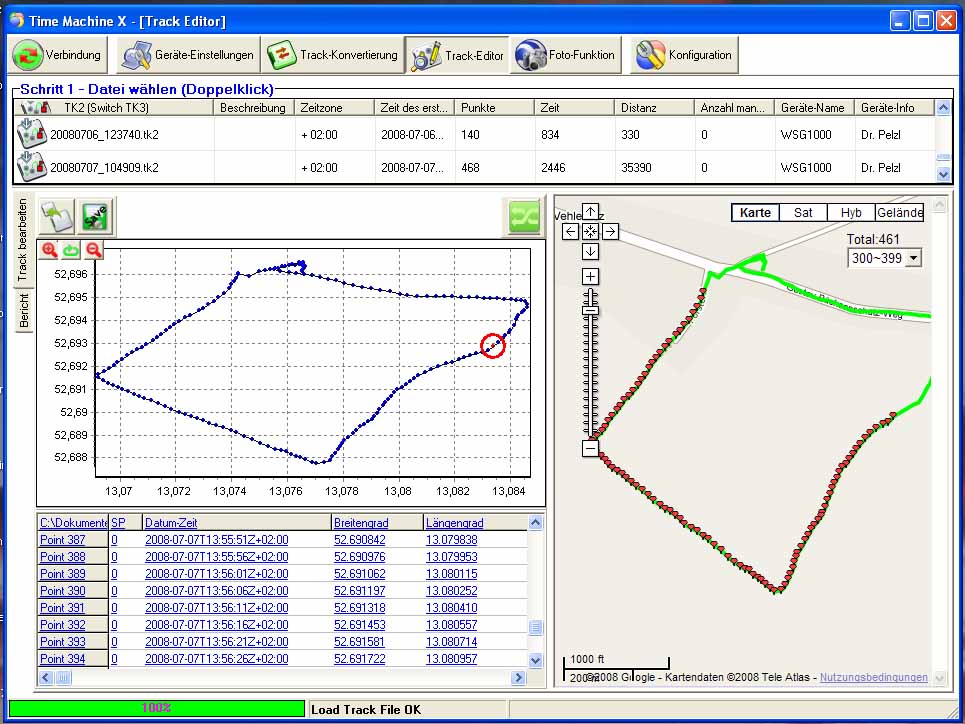Screen dimensions: 965x724
Task: Switch map to Hyb view
Action: tap(851, 212)
